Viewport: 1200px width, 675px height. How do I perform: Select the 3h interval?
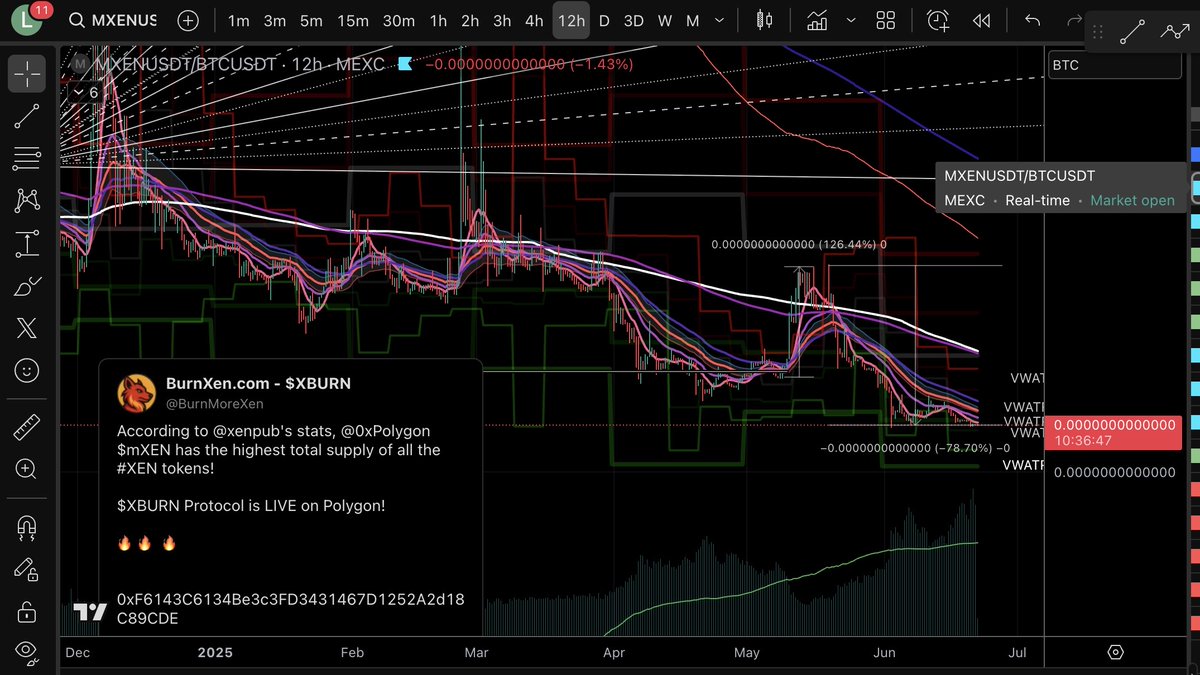502,20
